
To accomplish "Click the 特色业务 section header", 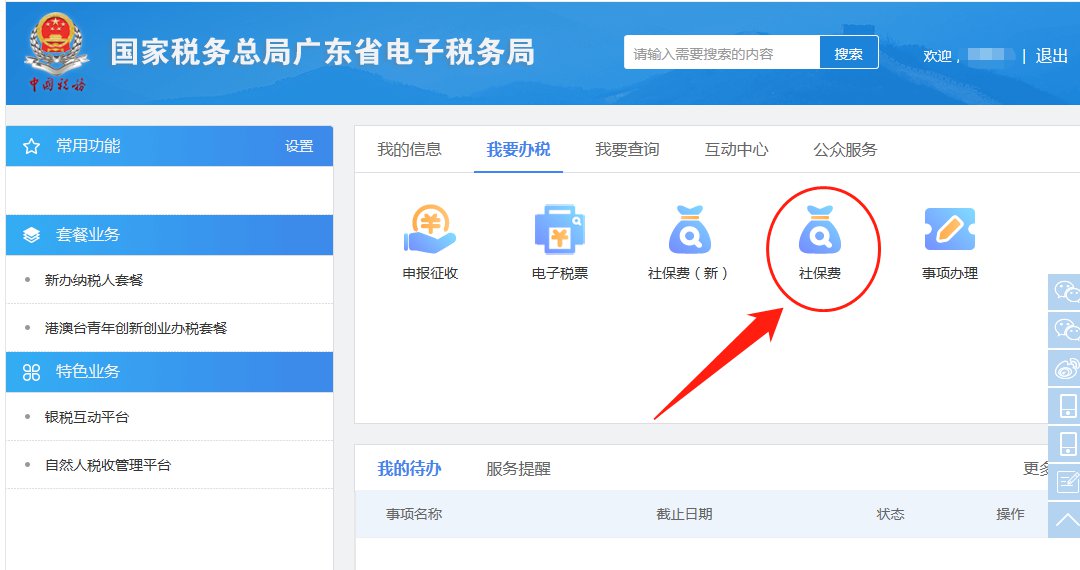I will point(169,372).
